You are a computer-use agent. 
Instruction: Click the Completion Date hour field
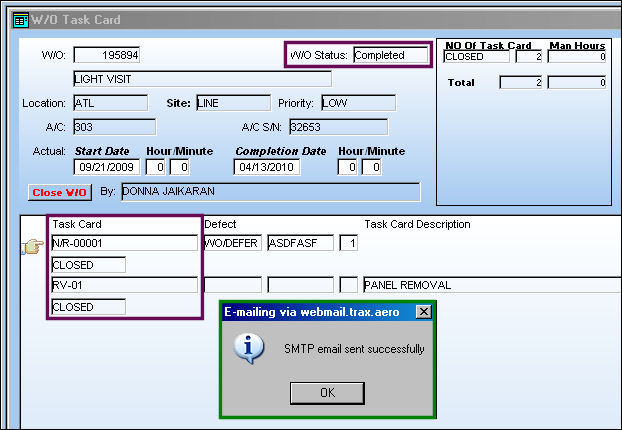347,167
